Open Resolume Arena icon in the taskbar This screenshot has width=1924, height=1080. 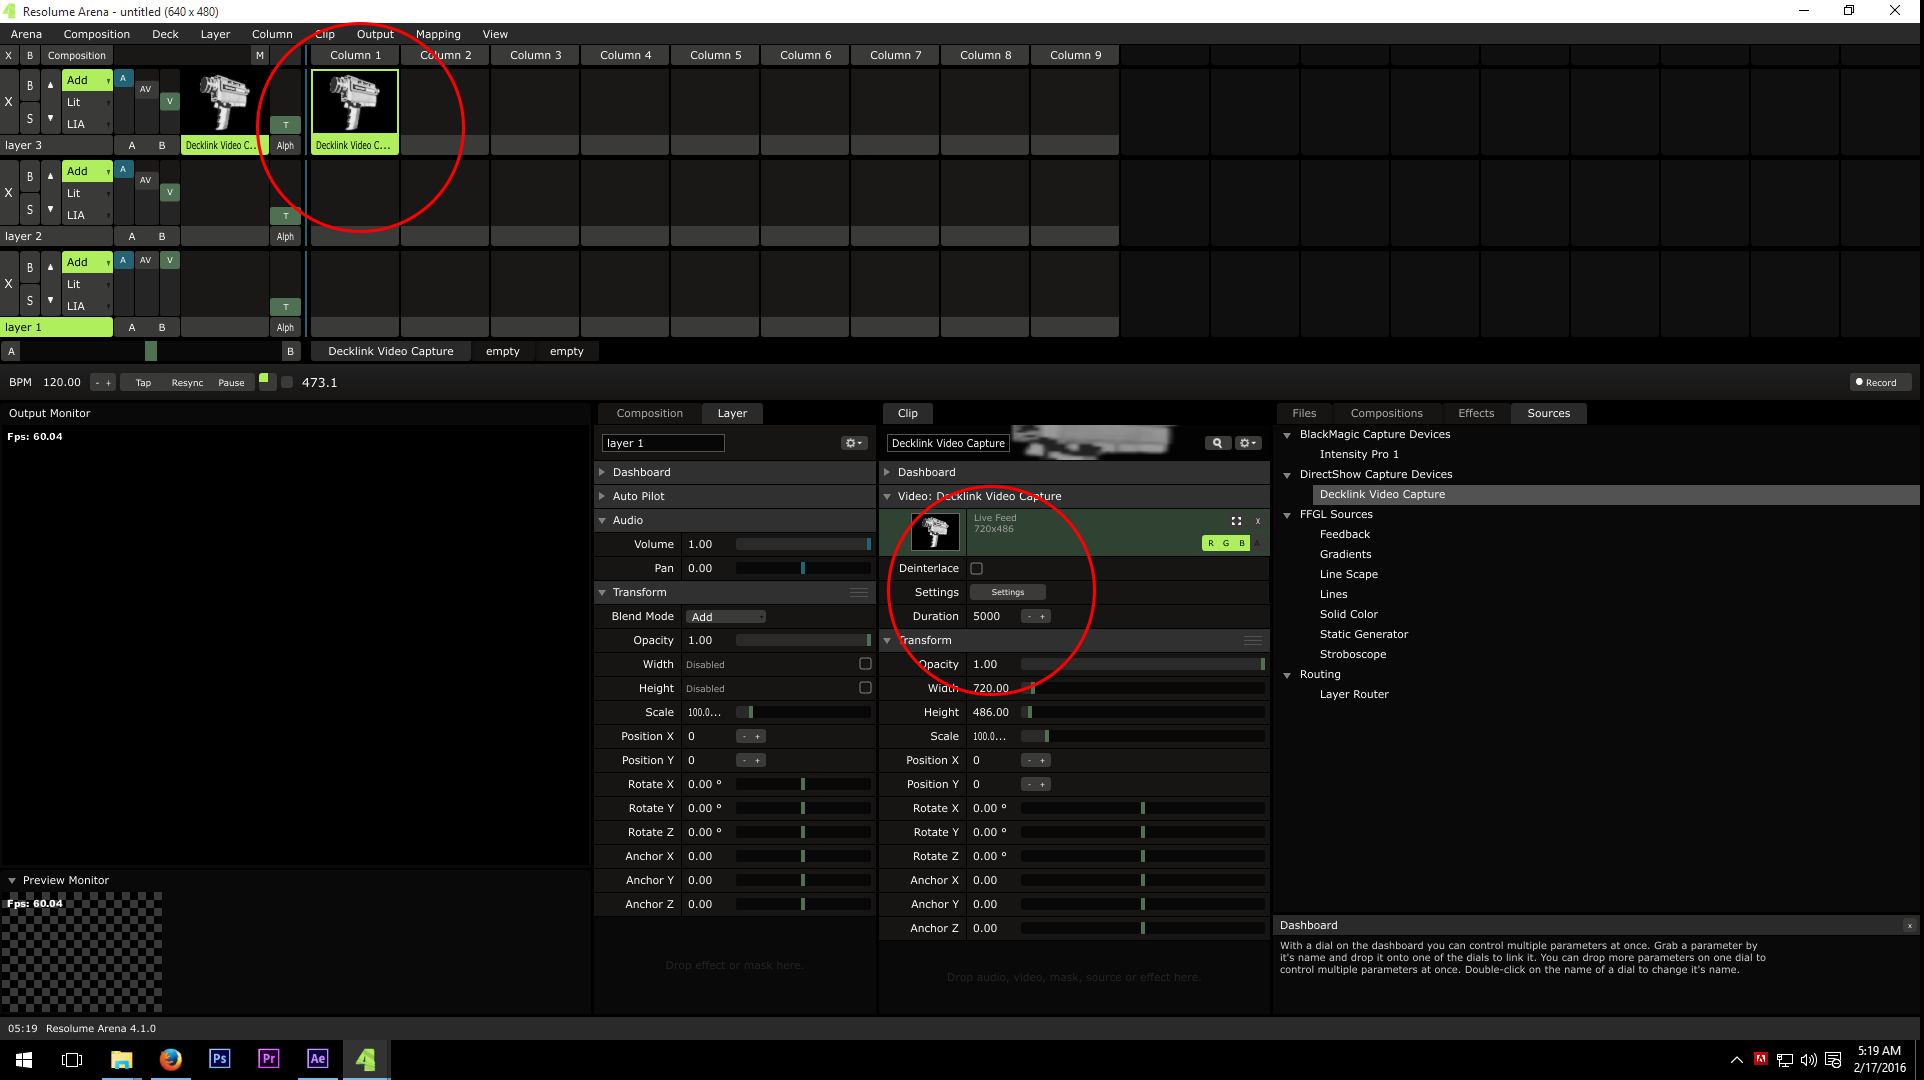pyautogui.click(x=366, y=1059)
